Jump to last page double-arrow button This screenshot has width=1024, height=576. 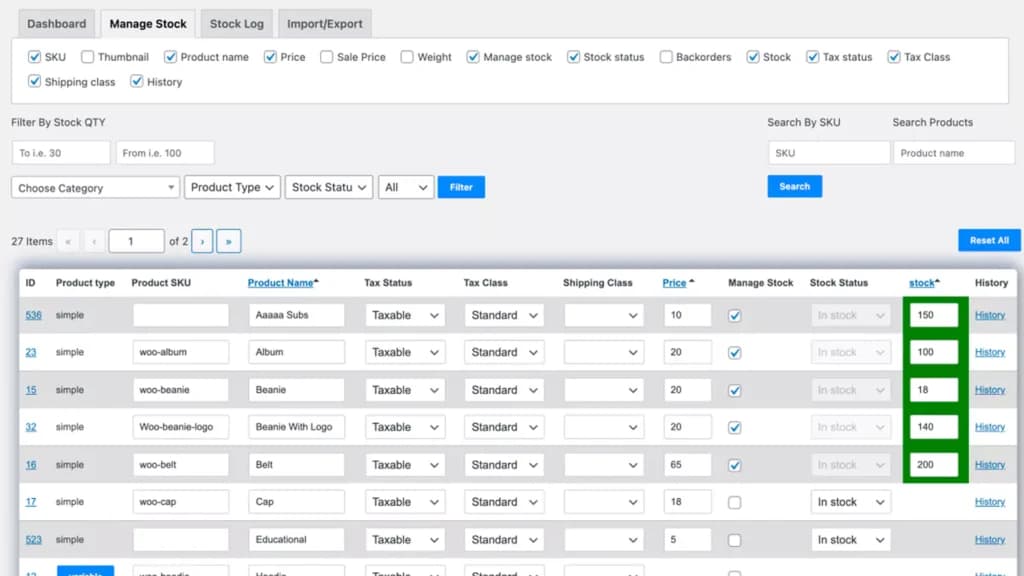pos(229,242)
